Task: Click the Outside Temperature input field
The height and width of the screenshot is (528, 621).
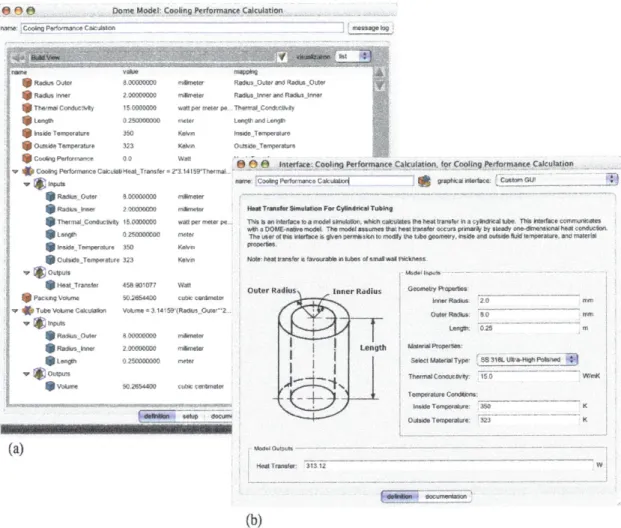Action: [528, 420]
